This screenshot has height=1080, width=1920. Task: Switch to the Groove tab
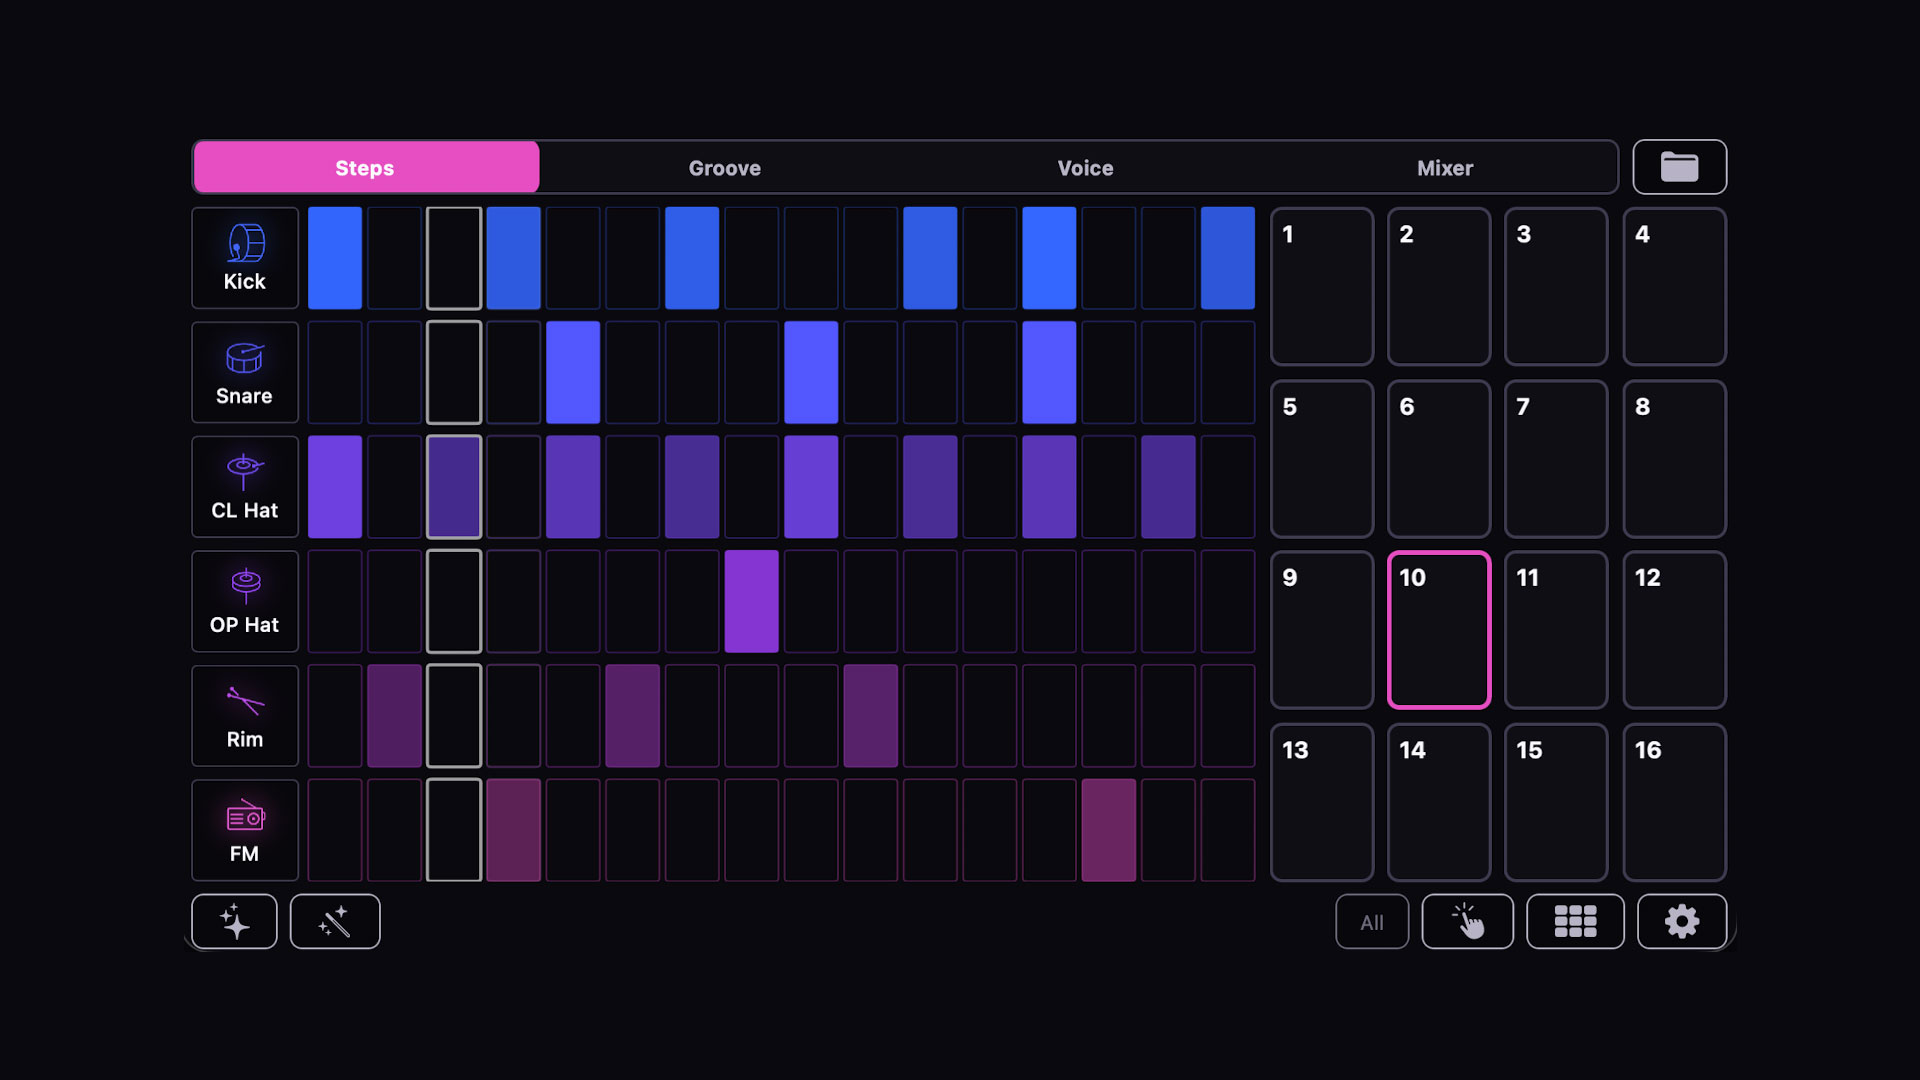coord(725,167)
